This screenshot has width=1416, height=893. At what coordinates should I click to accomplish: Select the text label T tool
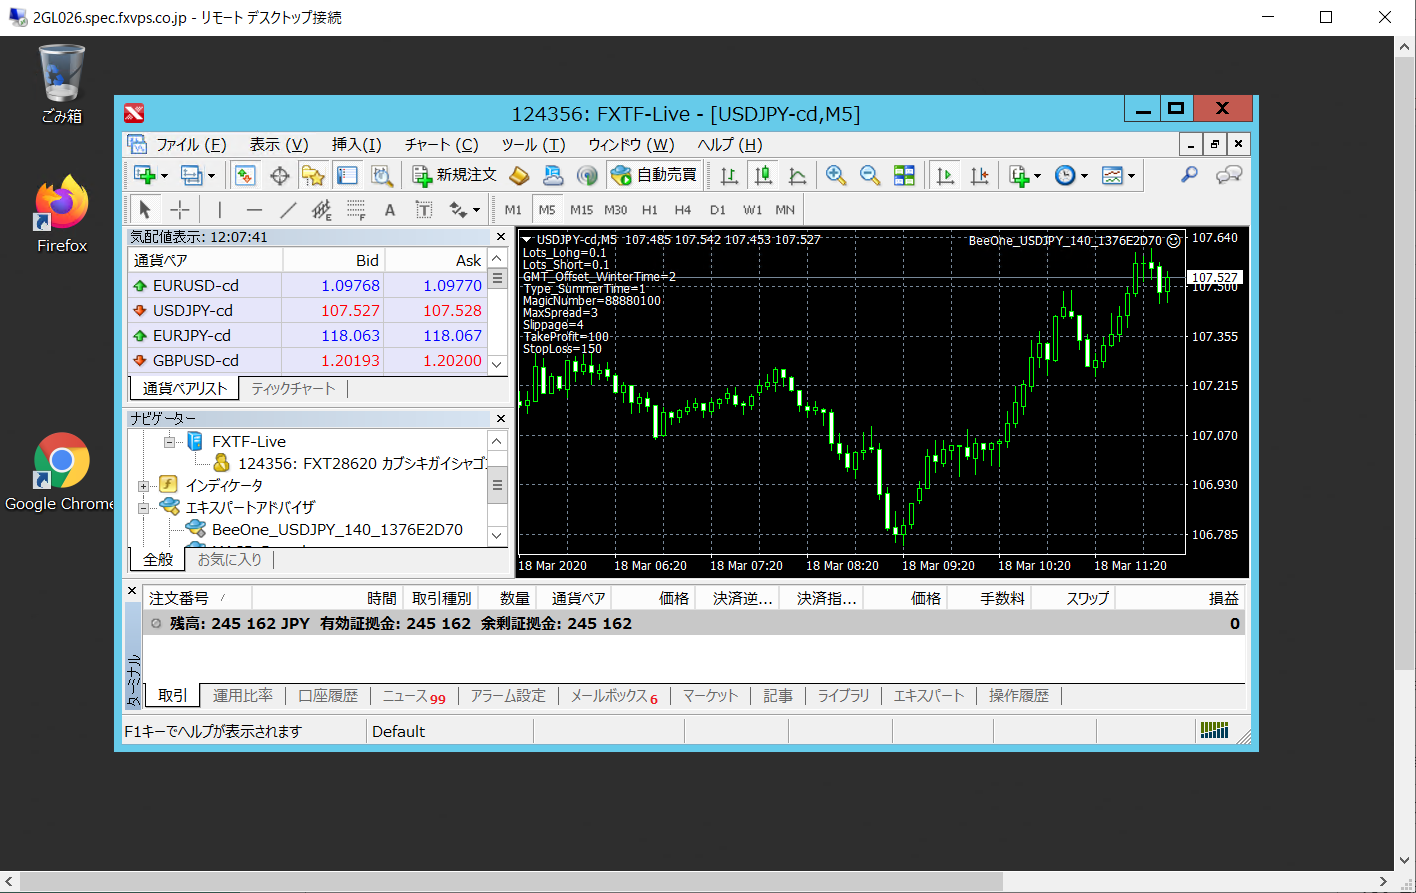pos(424,209)
